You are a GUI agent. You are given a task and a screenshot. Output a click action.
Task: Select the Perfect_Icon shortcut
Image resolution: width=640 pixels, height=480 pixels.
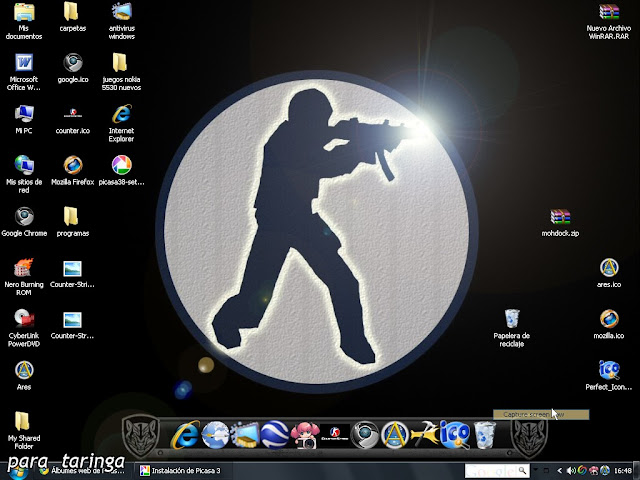coord(609,376)
